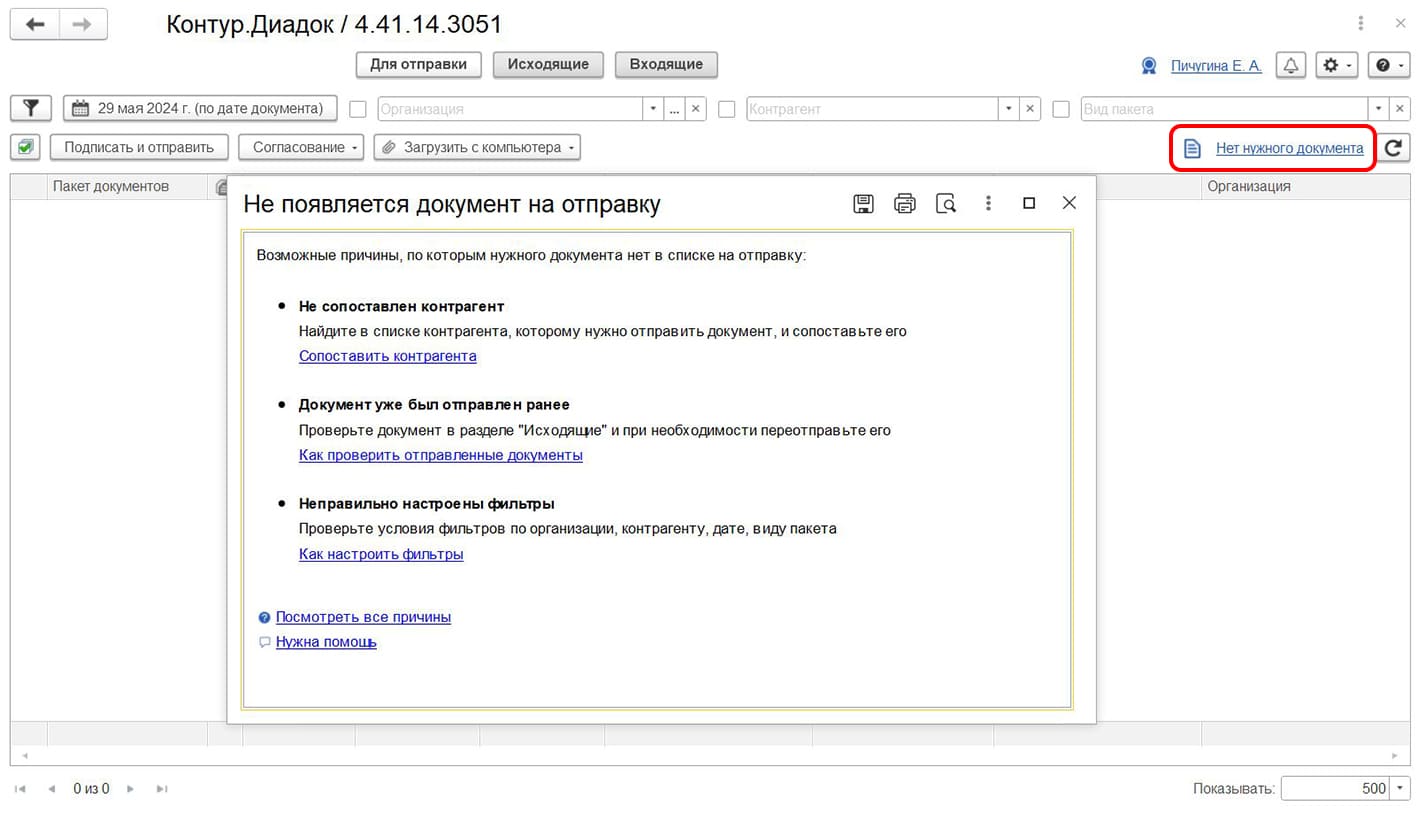The height and width of the screenshot is (813, 1418).
Task: Click 'Нужна помощь' link
Action: (x=326, y=642)
